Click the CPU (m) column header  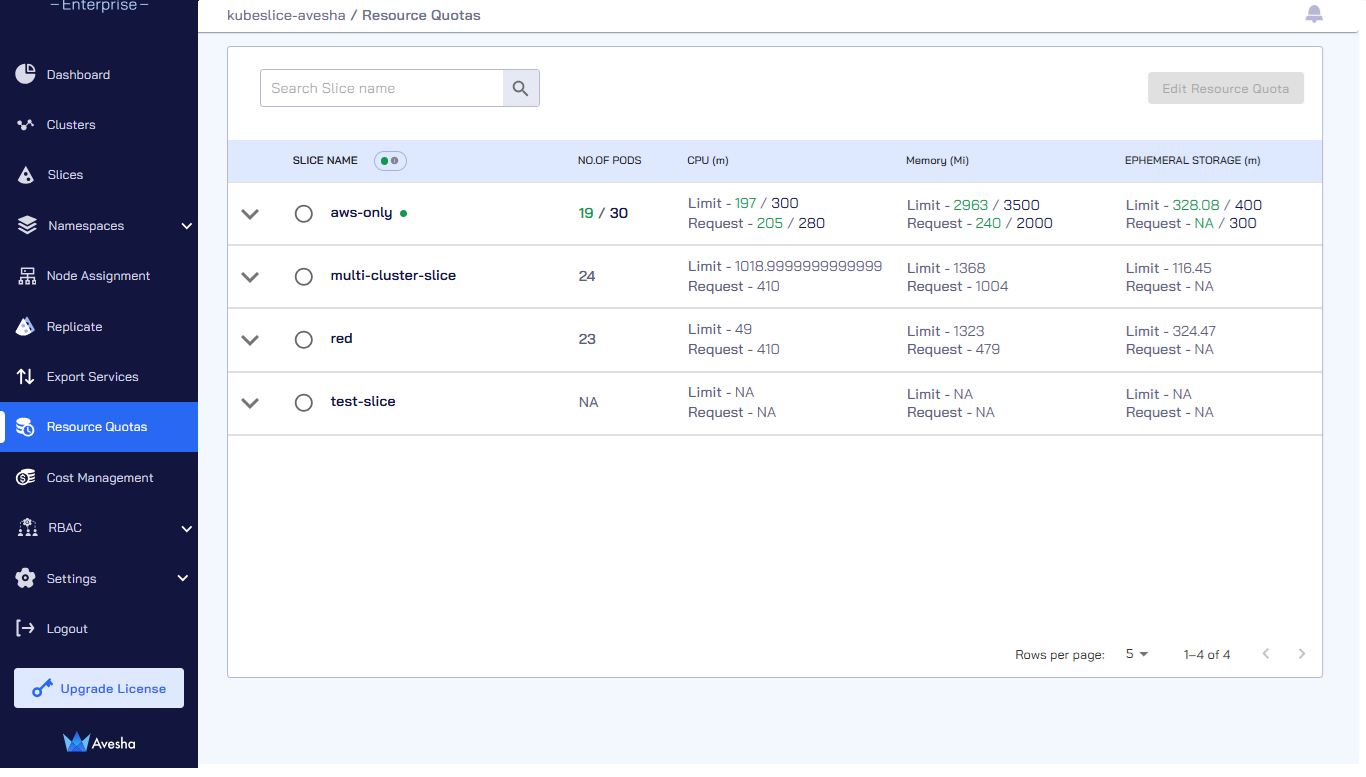[x=708, y=160]
